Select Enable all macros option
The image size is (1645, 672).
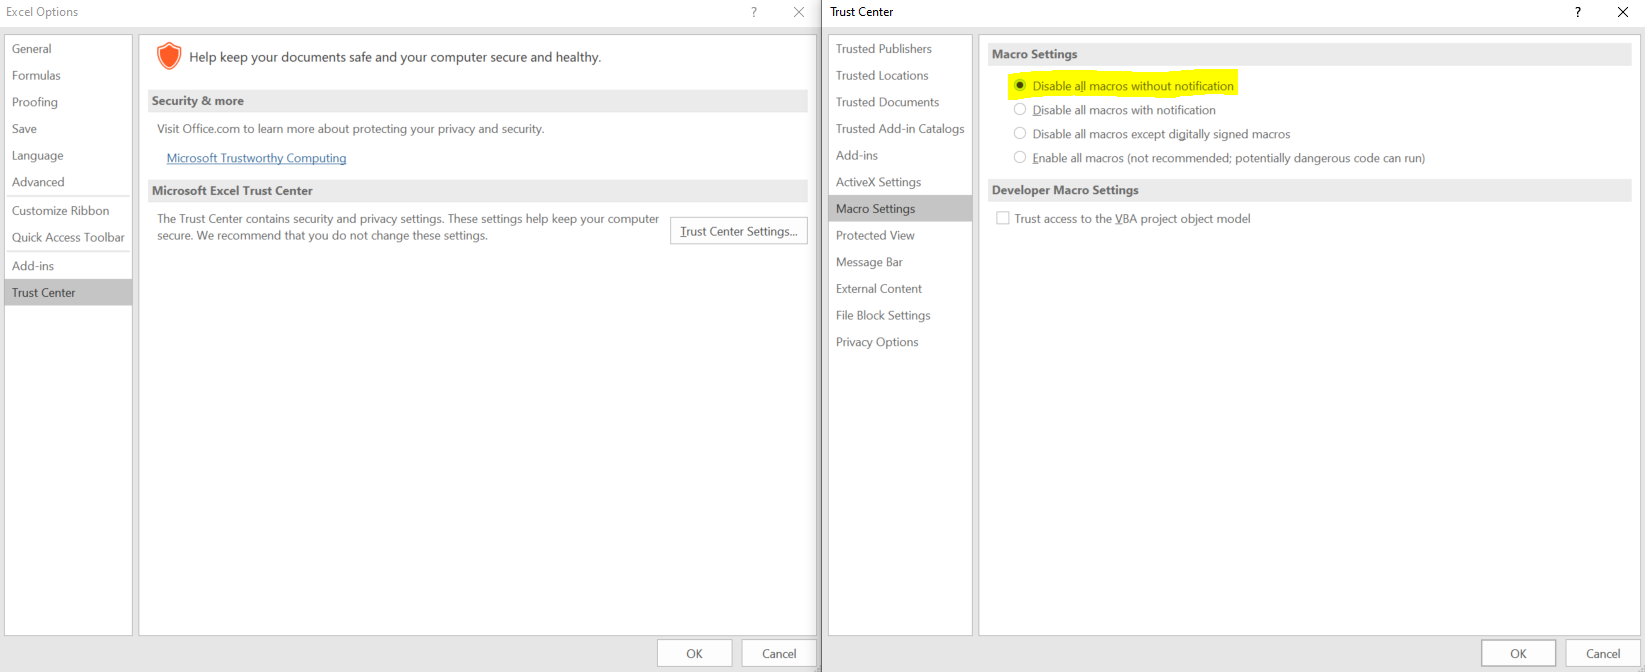[x=1020, y=158]
